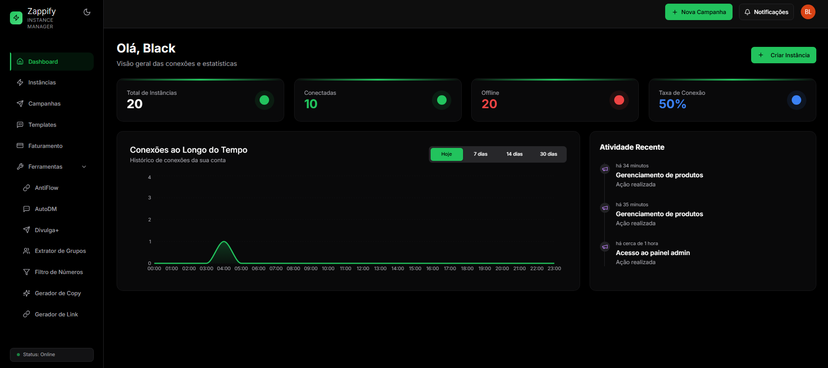The height and width of the screenshot is (368, 828).
Task: Click the Faturamento card icon
Action: [20, 146]
